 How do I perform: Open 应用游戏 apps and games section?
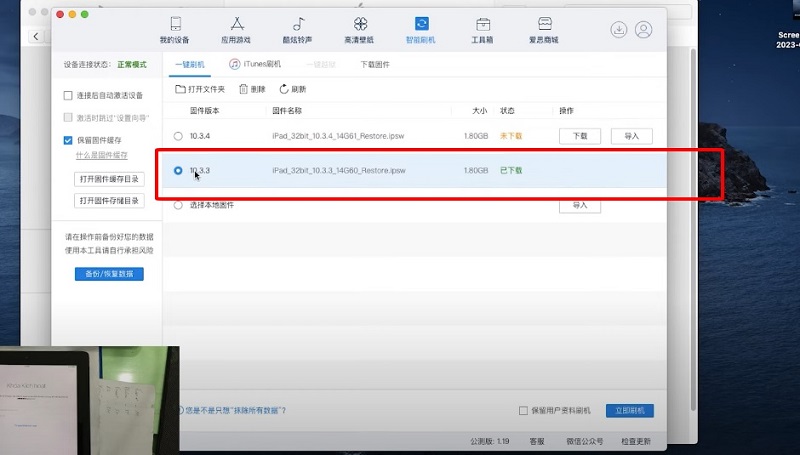(236, 30)
